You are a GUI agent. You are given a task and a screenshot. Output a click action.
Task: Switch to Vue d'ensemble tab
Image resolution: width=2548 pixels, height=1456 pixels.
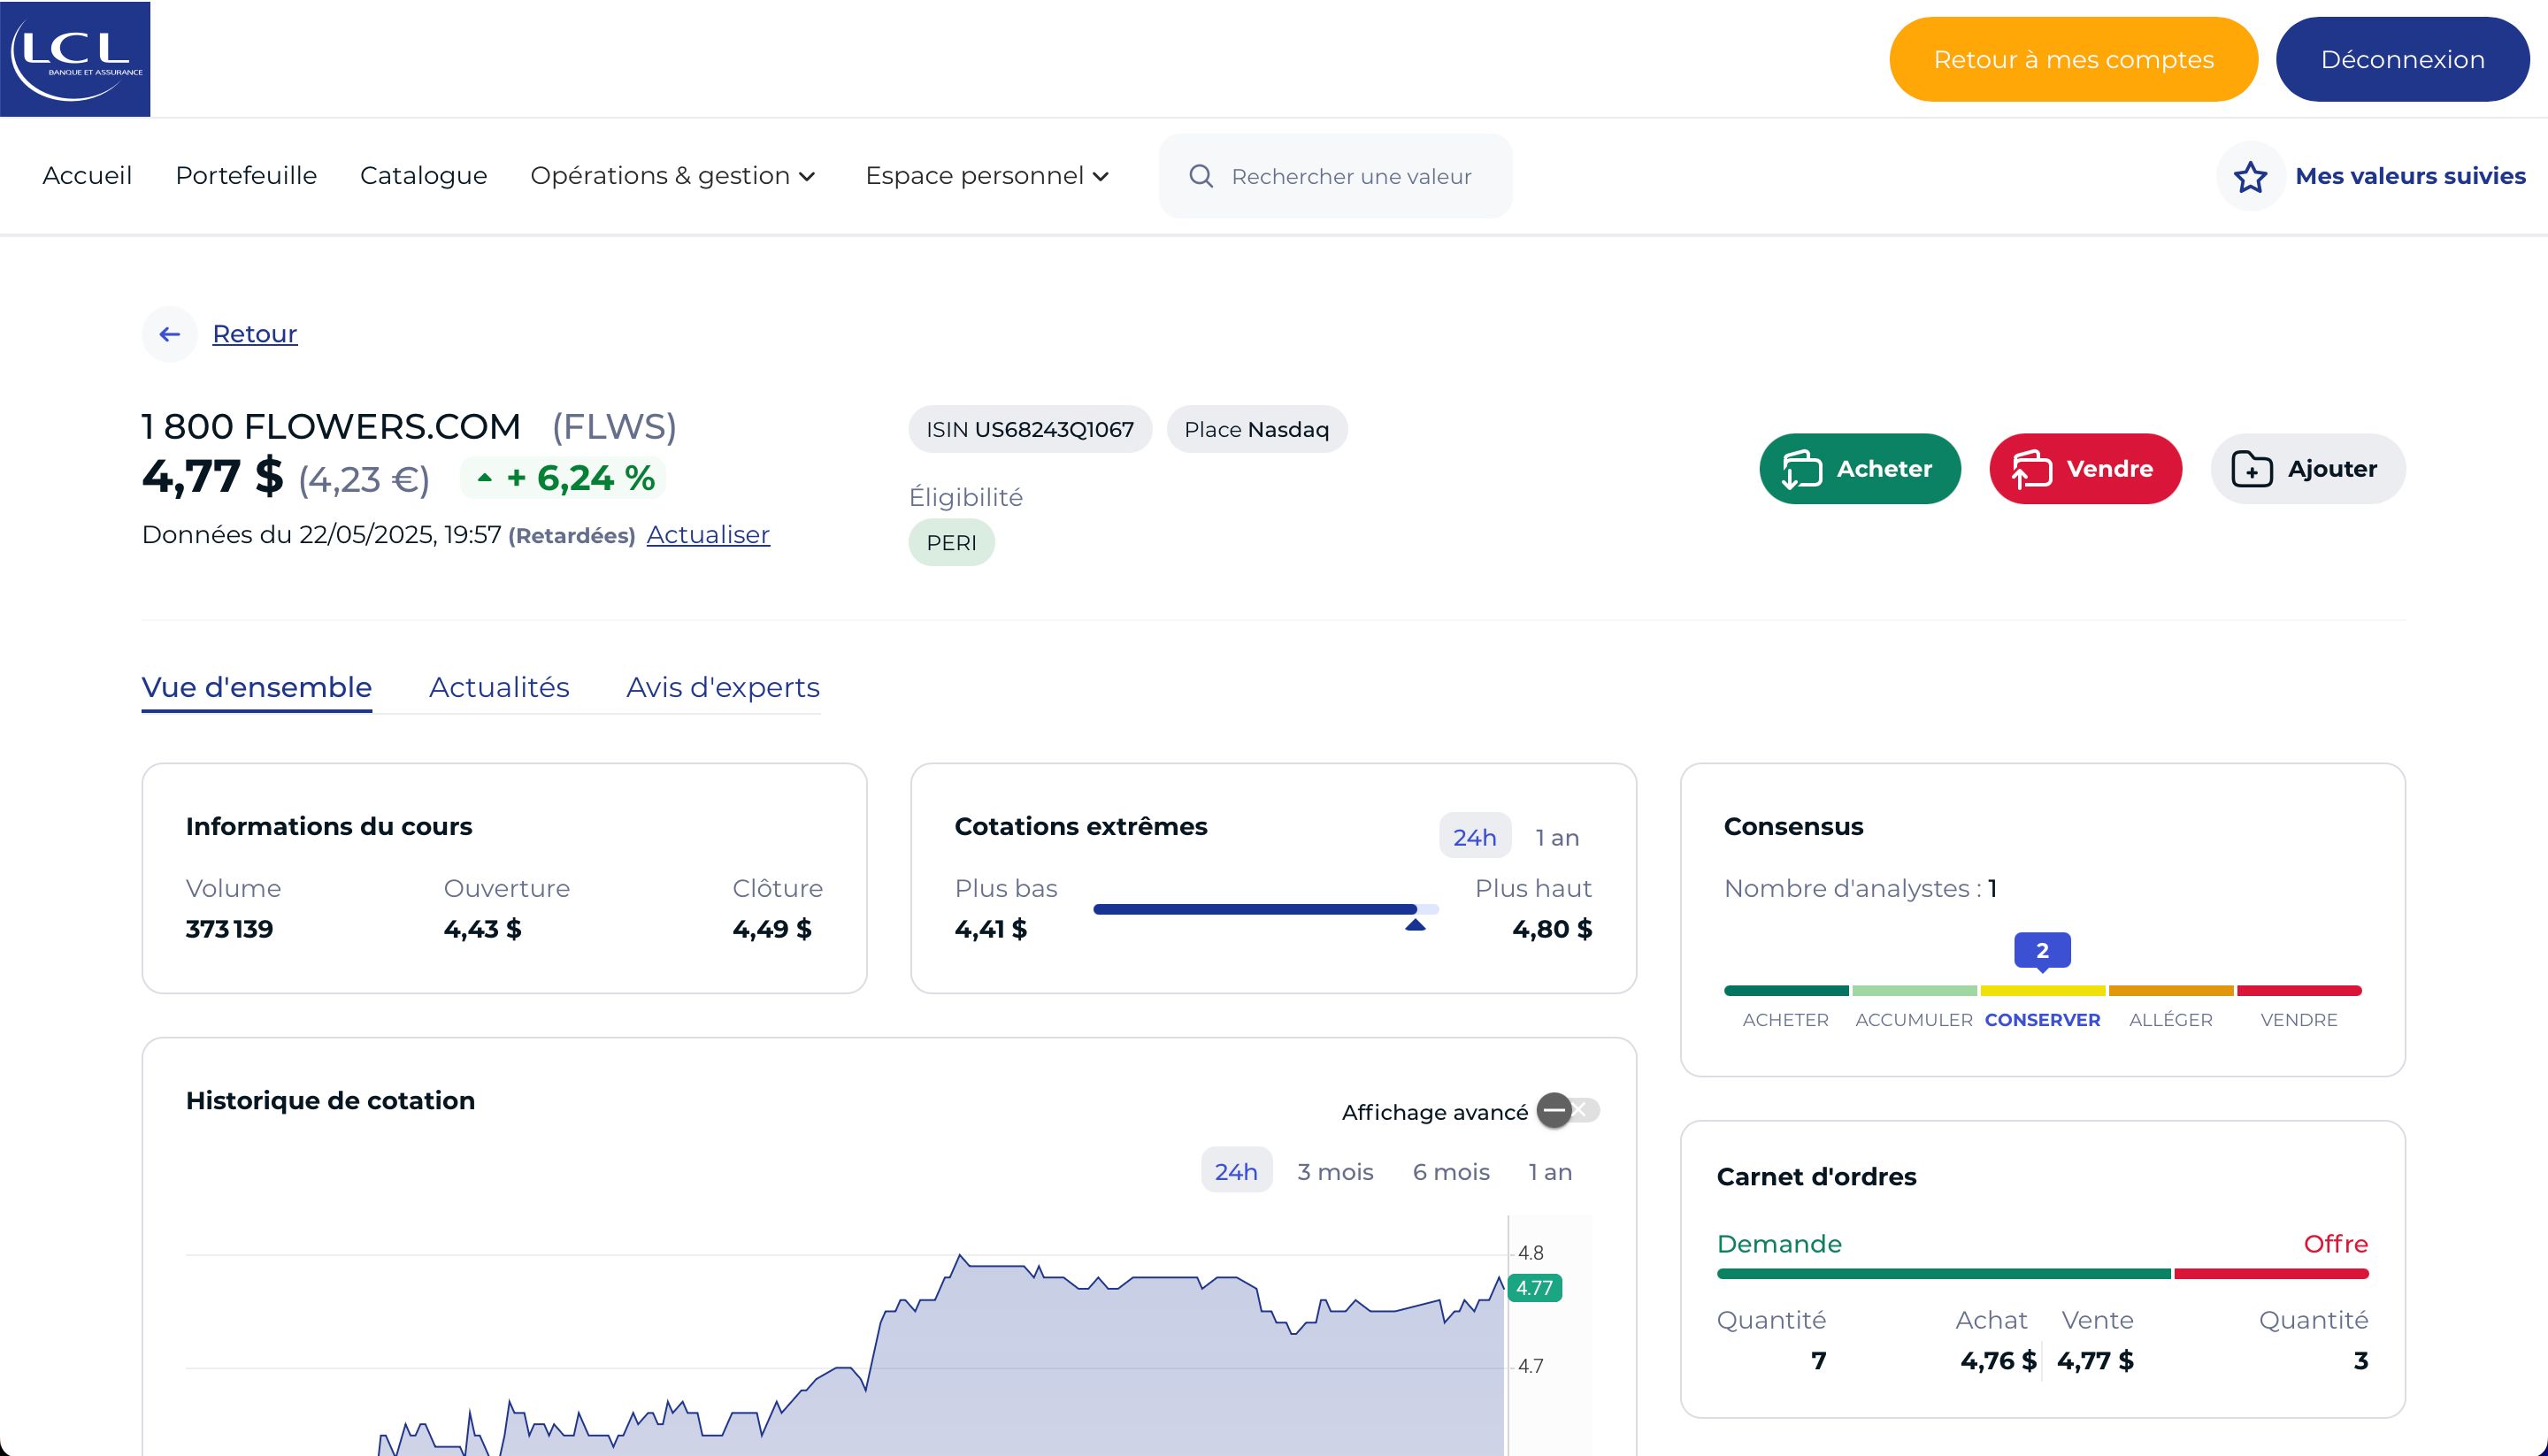coord(257,688)
